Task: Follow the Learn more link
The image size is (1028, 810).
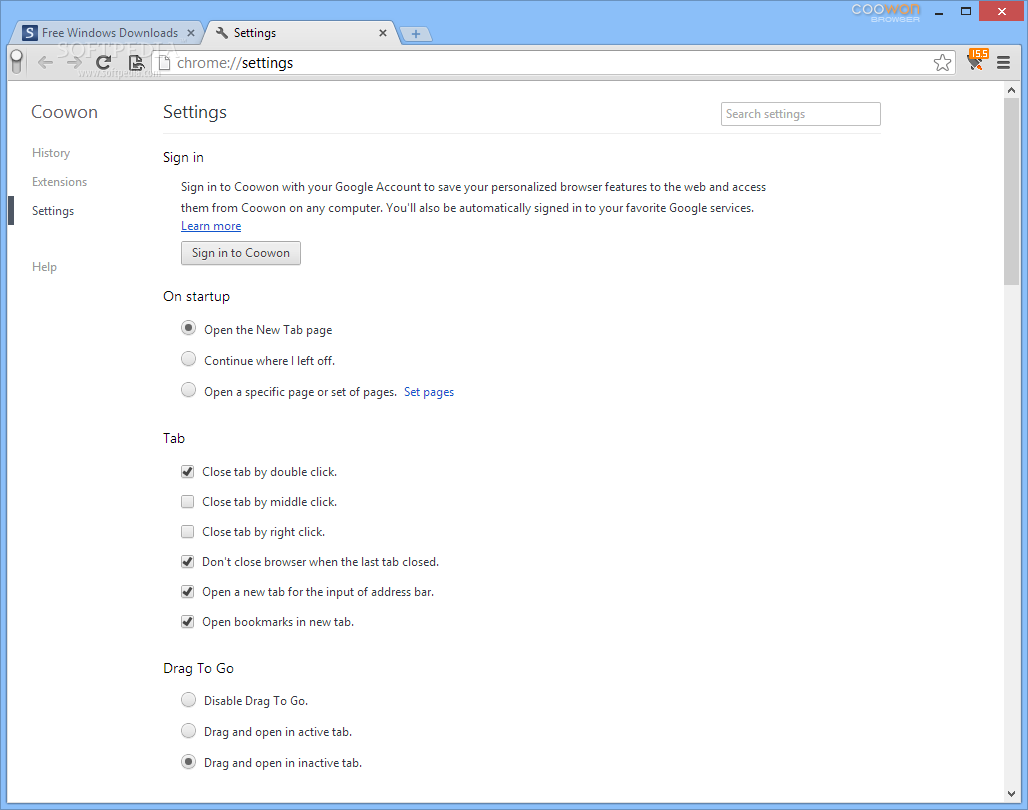Action: click(x=211, y=226)
